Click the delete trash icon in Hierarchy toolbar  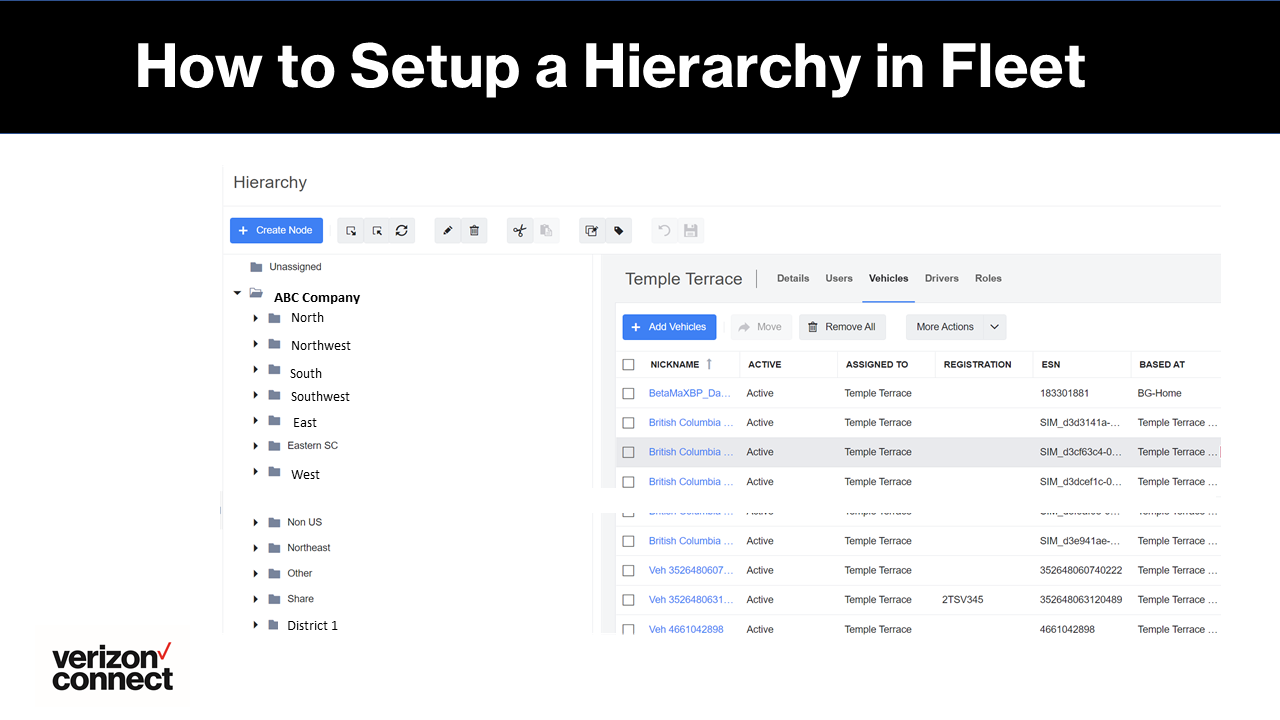tap(474, 230)
